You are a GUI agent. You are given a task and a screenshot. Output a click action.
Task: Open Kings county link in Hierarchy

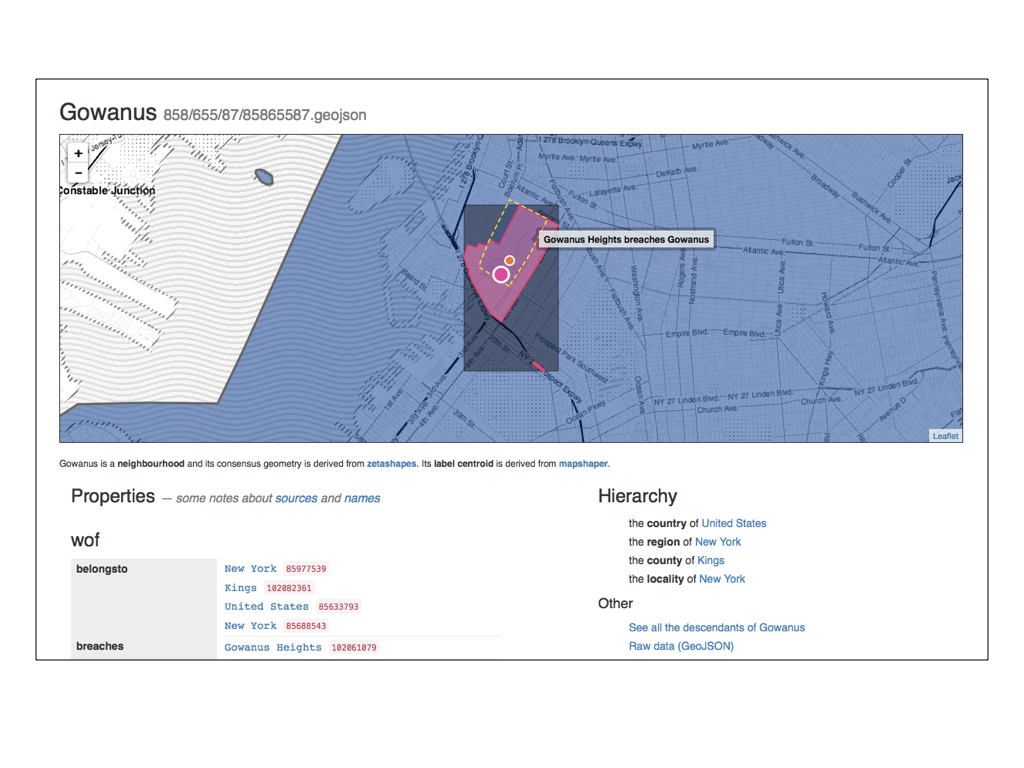[x=710, y=560]
